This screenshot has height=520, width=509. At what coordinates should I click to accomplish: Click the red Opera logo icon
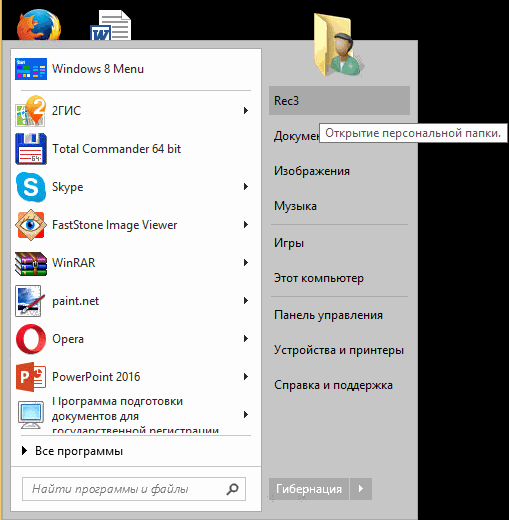point(31,339)
